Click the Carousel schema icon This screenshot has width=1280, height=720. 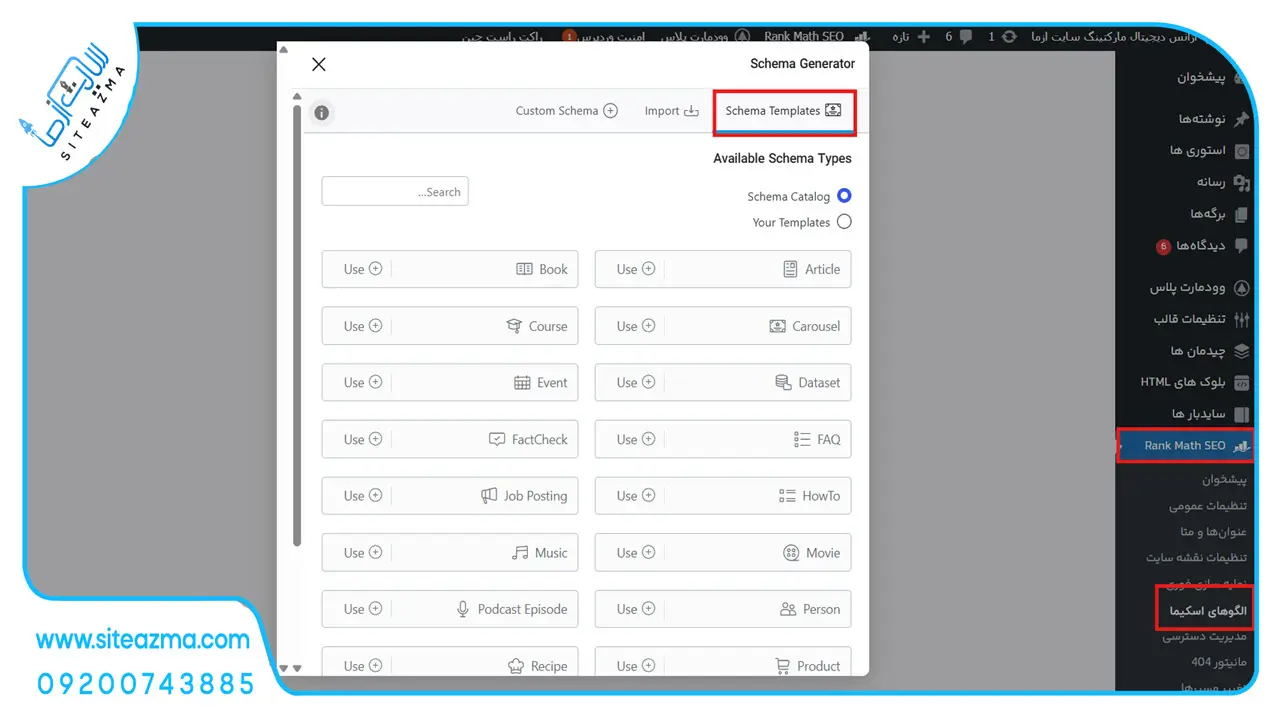(777, 326)
